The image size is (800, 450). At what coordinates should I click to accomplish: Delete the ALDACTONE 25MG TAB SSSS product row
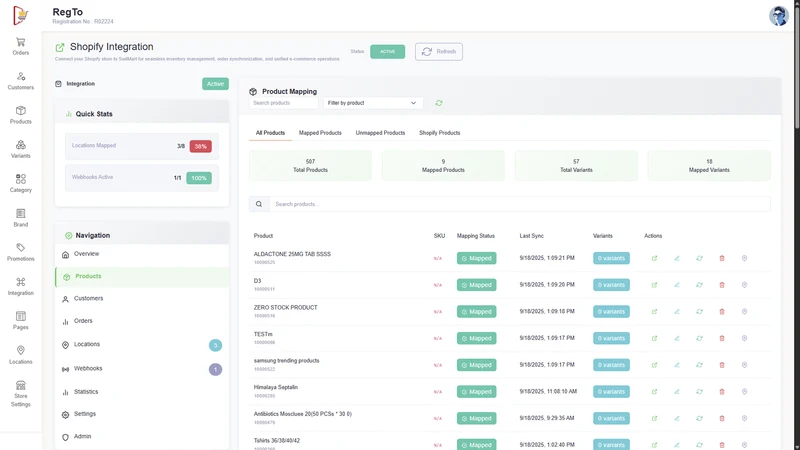pos(721,258)
